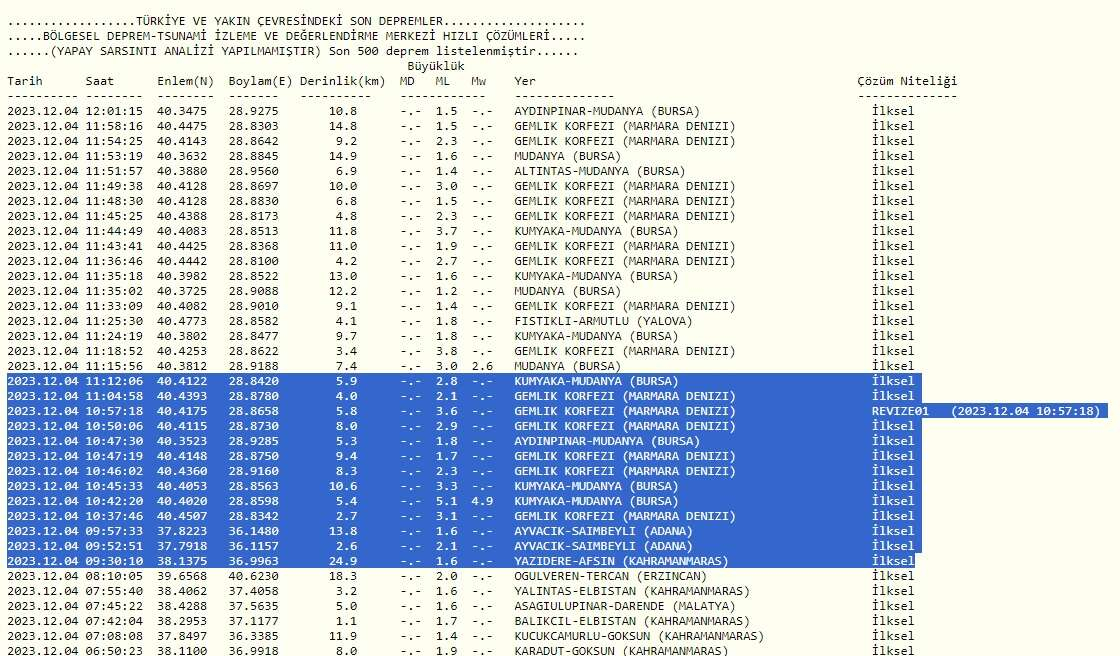Click the Tarih column header

point(25,80)
